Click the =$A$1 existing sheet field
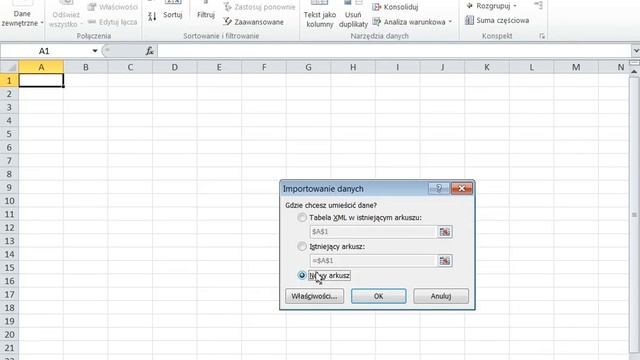The height and width of the screenshot is (360, 640). 373,260
